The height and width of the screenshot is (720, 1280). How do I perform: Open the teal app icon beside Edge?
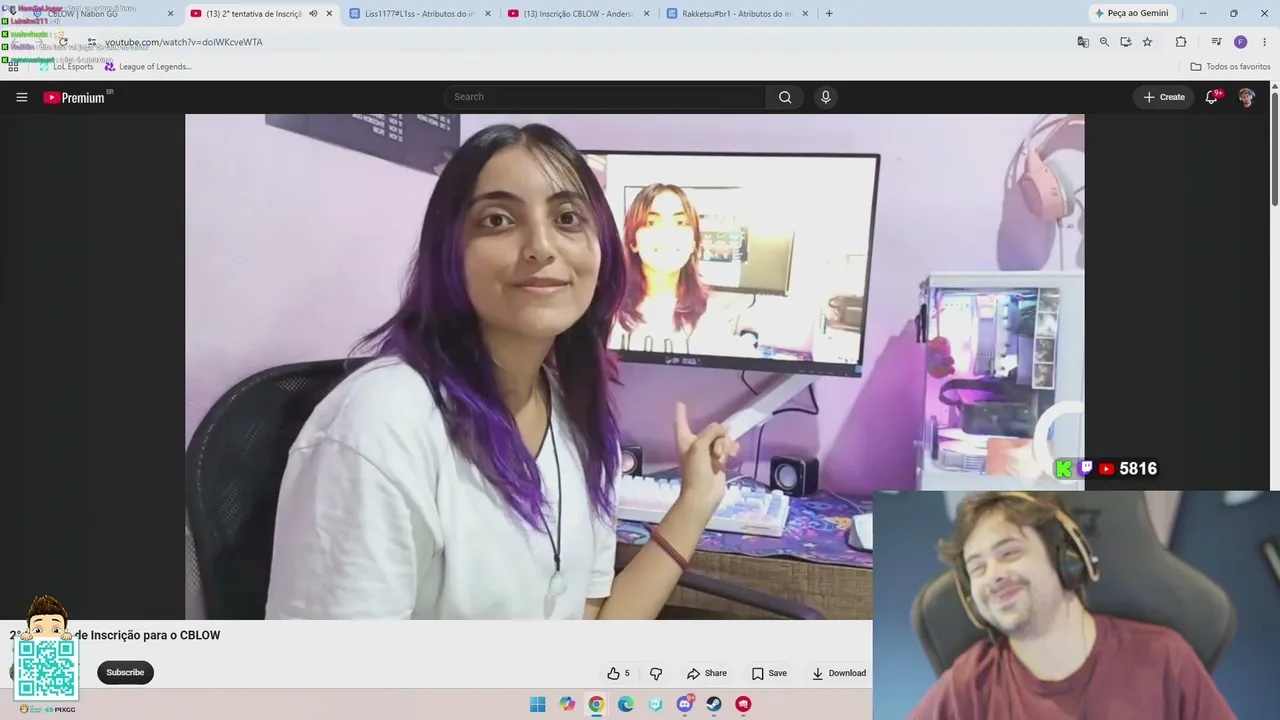point(656,704)
